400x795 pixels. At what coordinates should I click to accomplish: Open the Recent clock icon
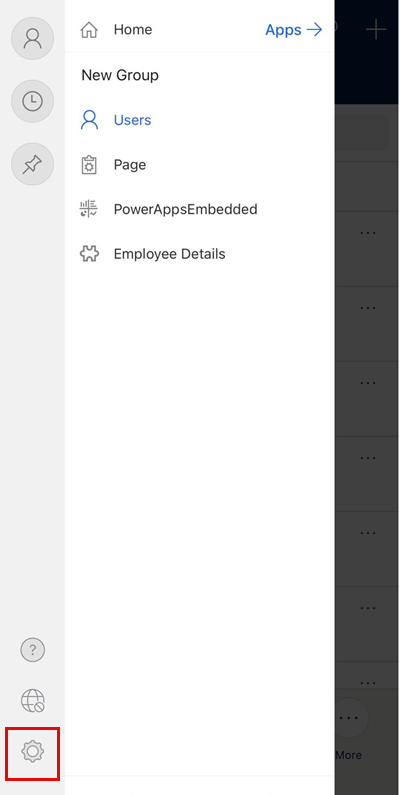click(32, 101)
